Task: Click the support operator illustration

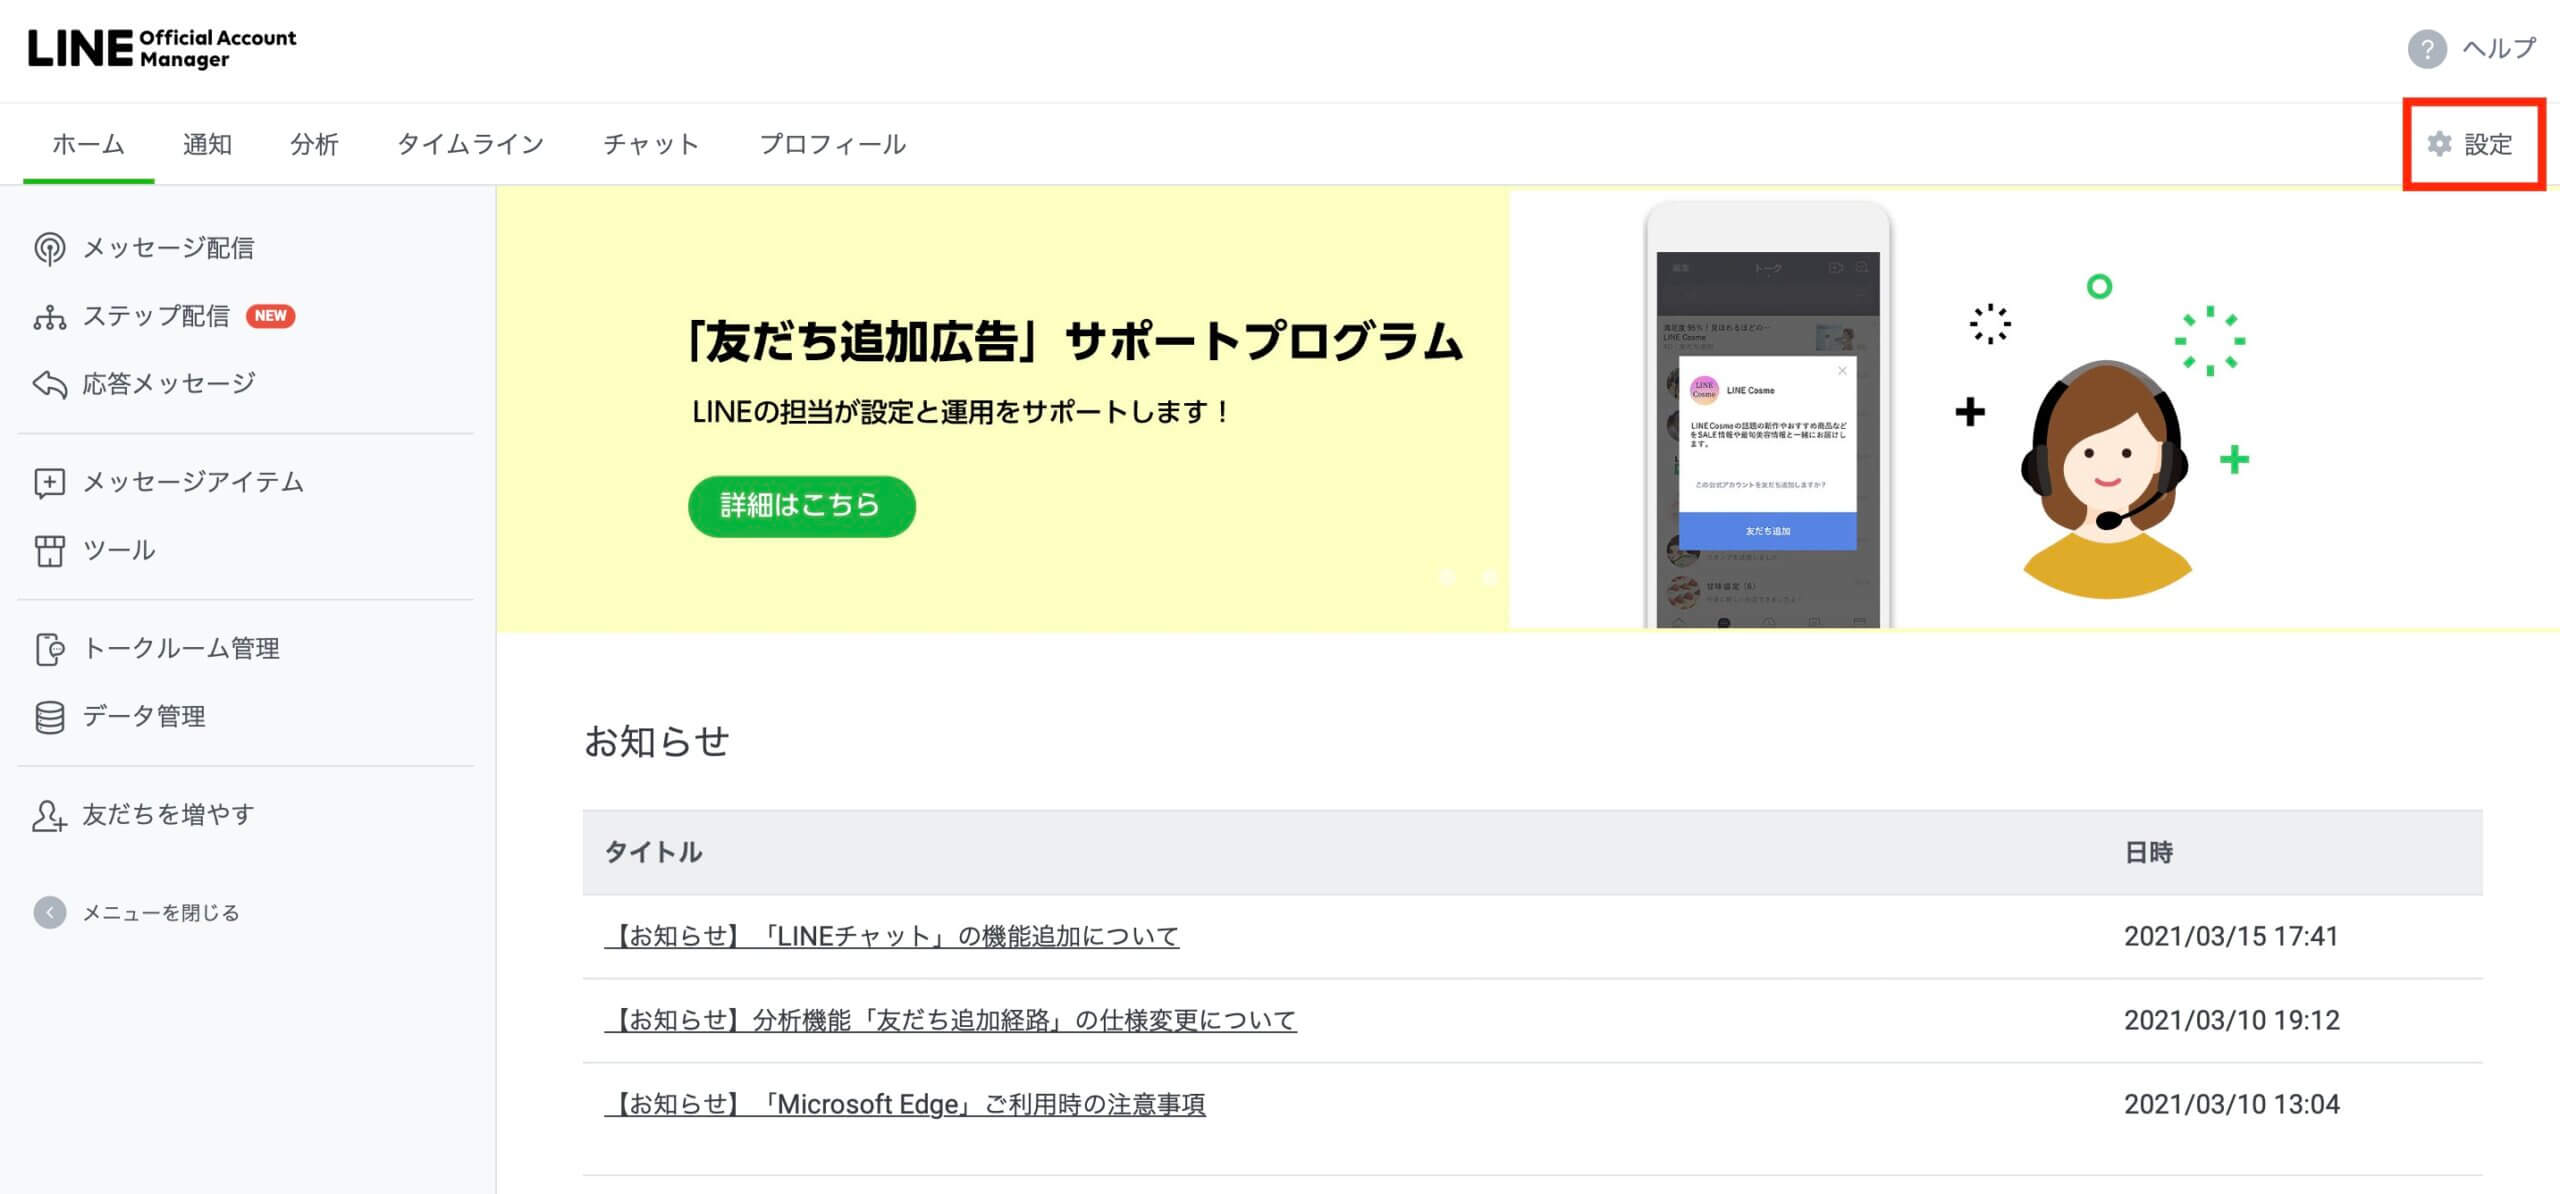Action: pos(2106,478)
